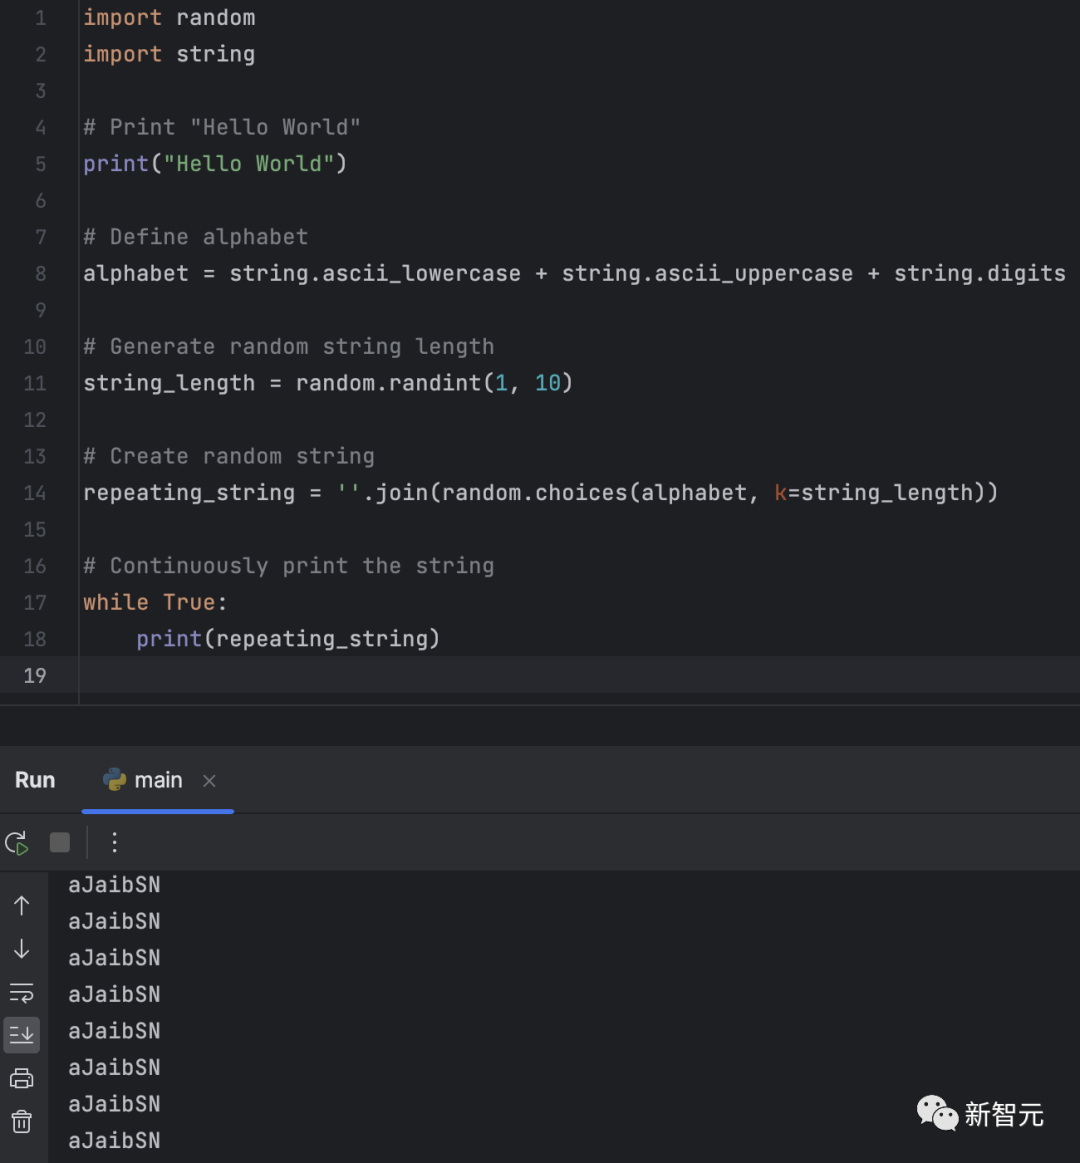Screen dimensions: 1080x1163
Task: Toggle soft-wrap in console output
Action: pyautogui.click(x=22, y=992)
